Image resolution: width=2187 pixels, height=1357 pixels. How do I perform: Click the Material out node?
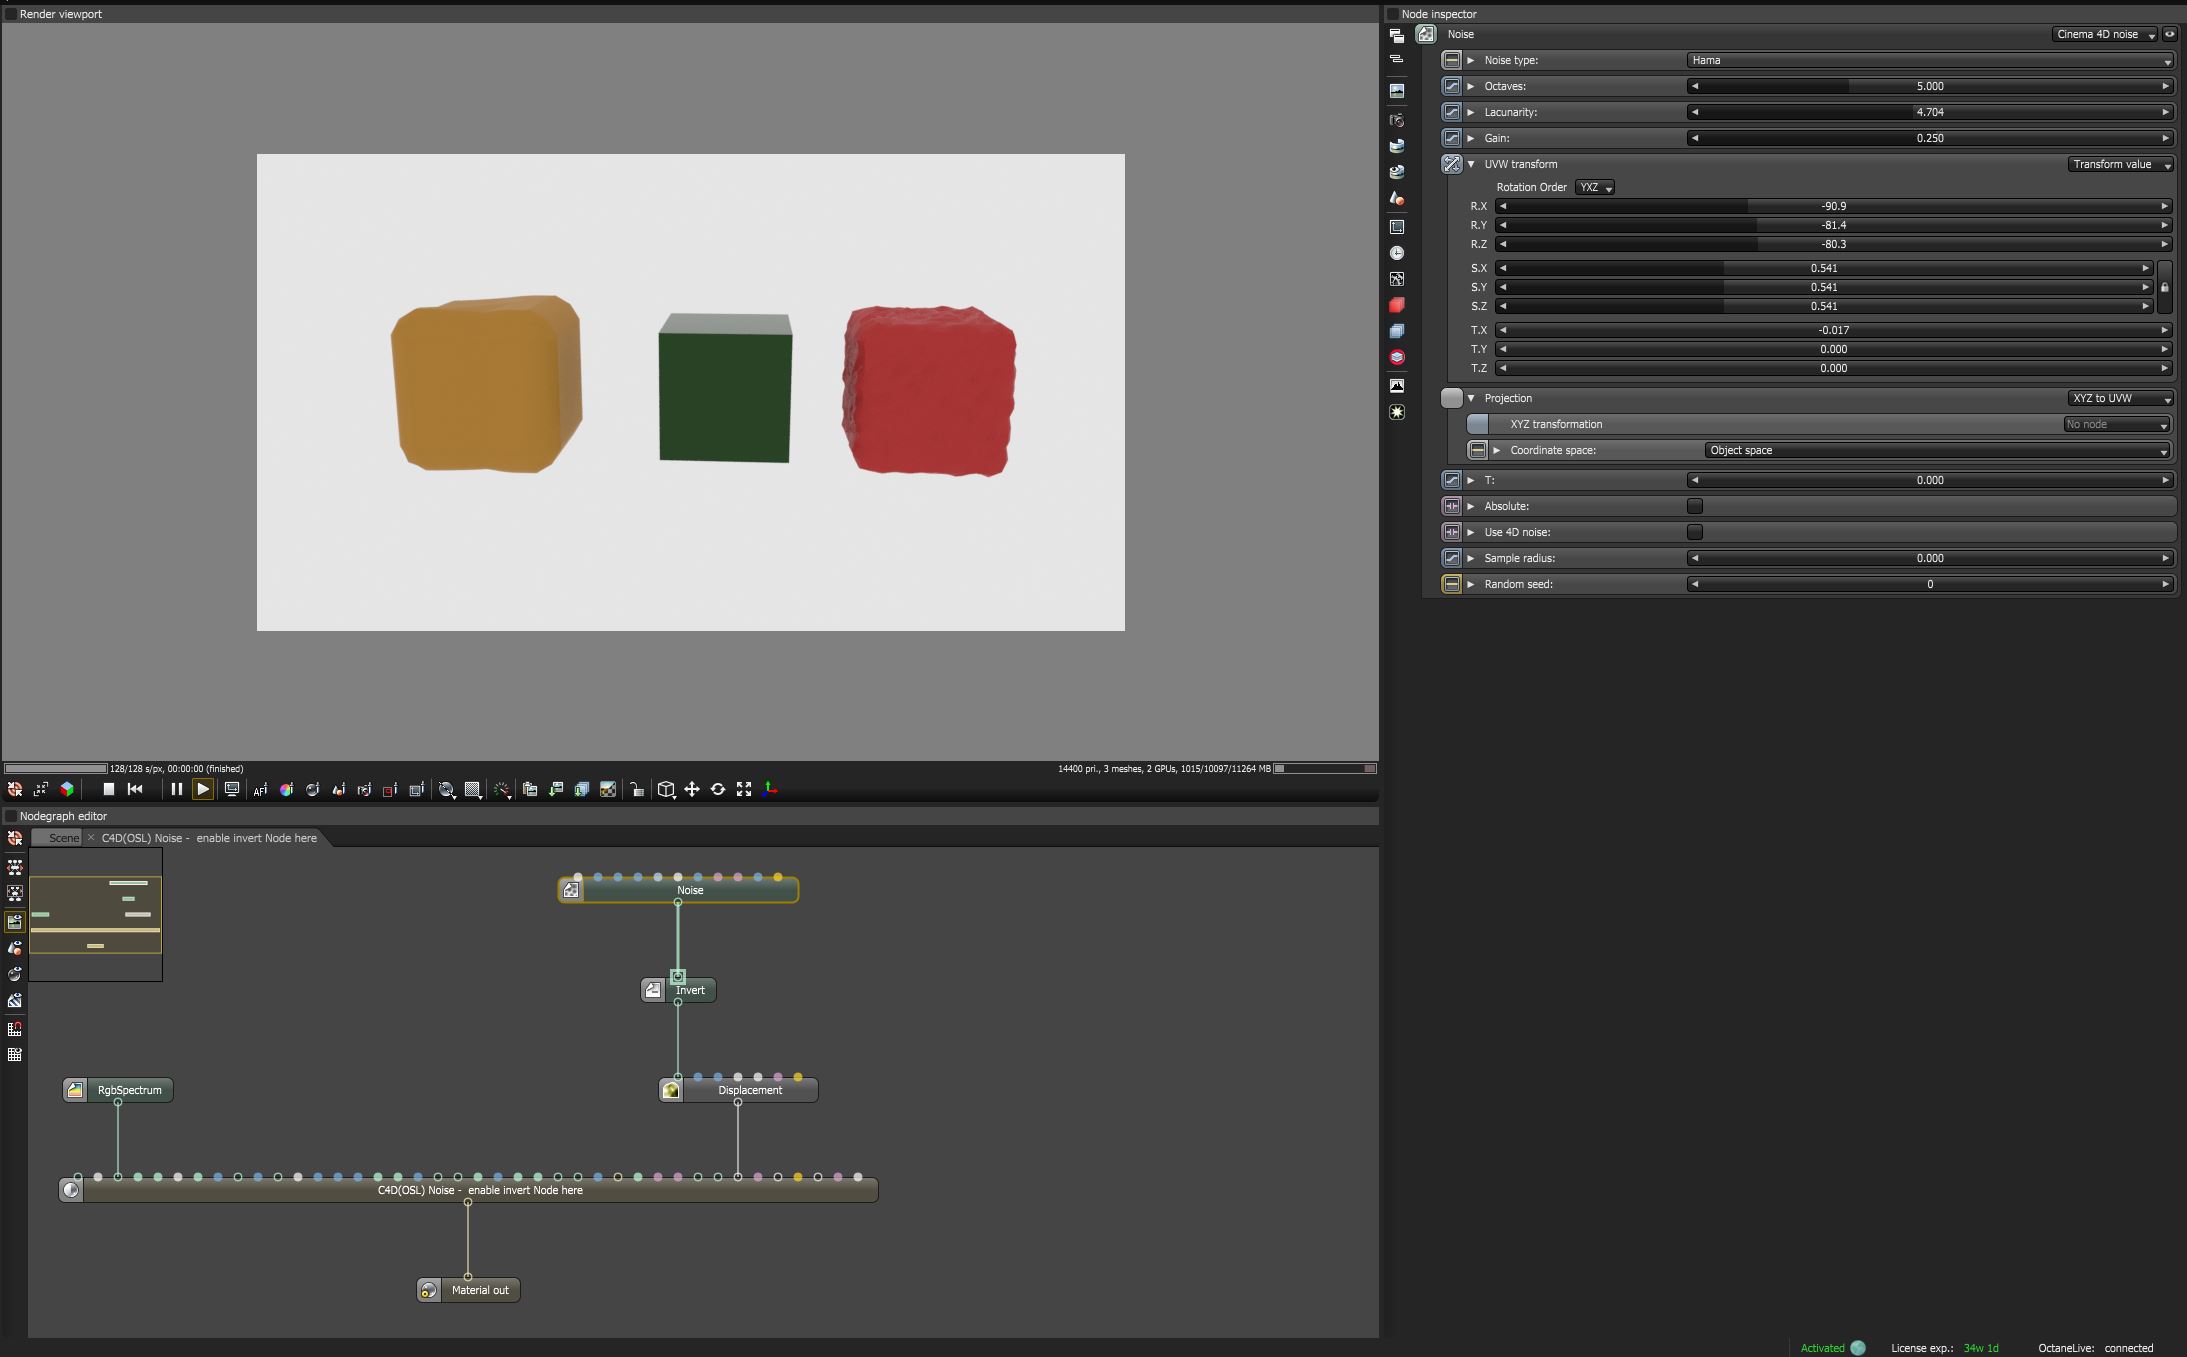tap(479, 1290)
